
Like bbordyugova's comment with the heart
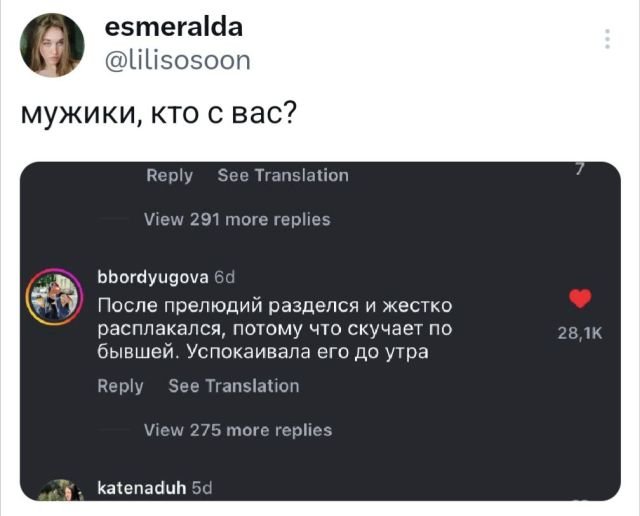click(579, 299)
